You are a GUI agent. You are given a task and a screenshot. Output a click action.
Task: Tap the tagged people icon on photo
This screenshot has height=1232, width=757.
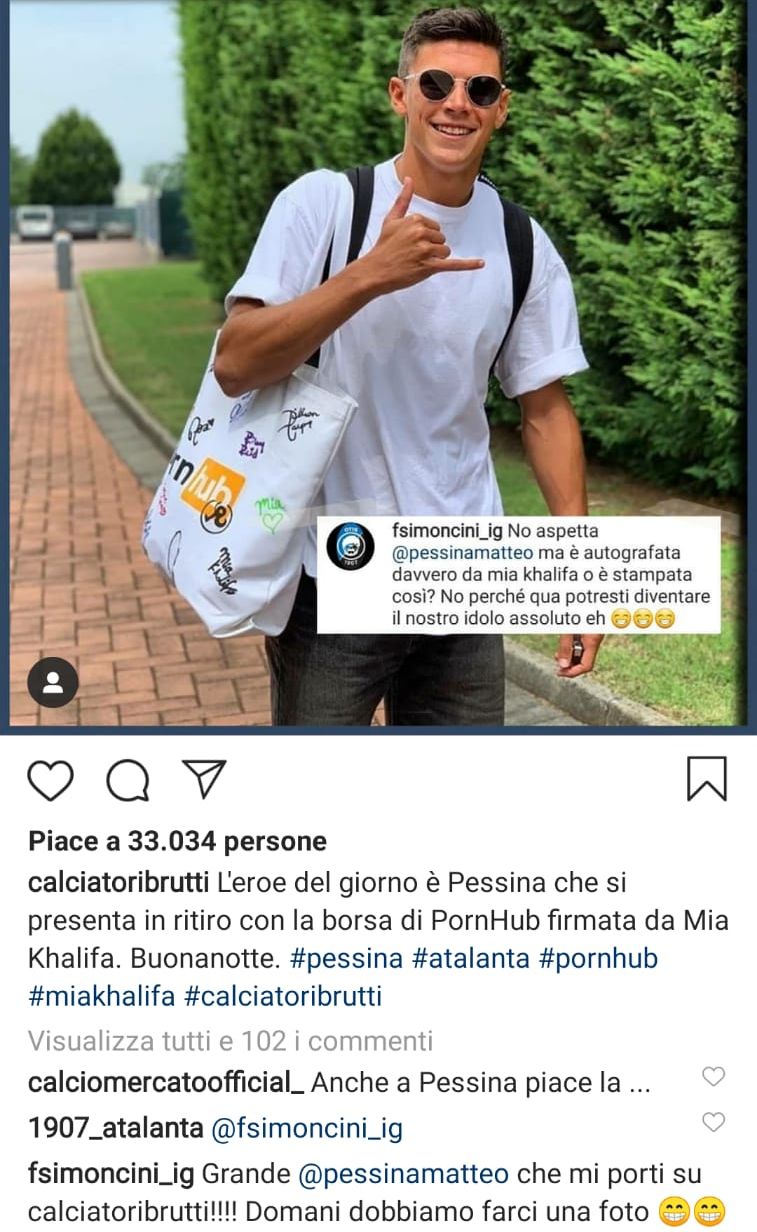point(53,683)
